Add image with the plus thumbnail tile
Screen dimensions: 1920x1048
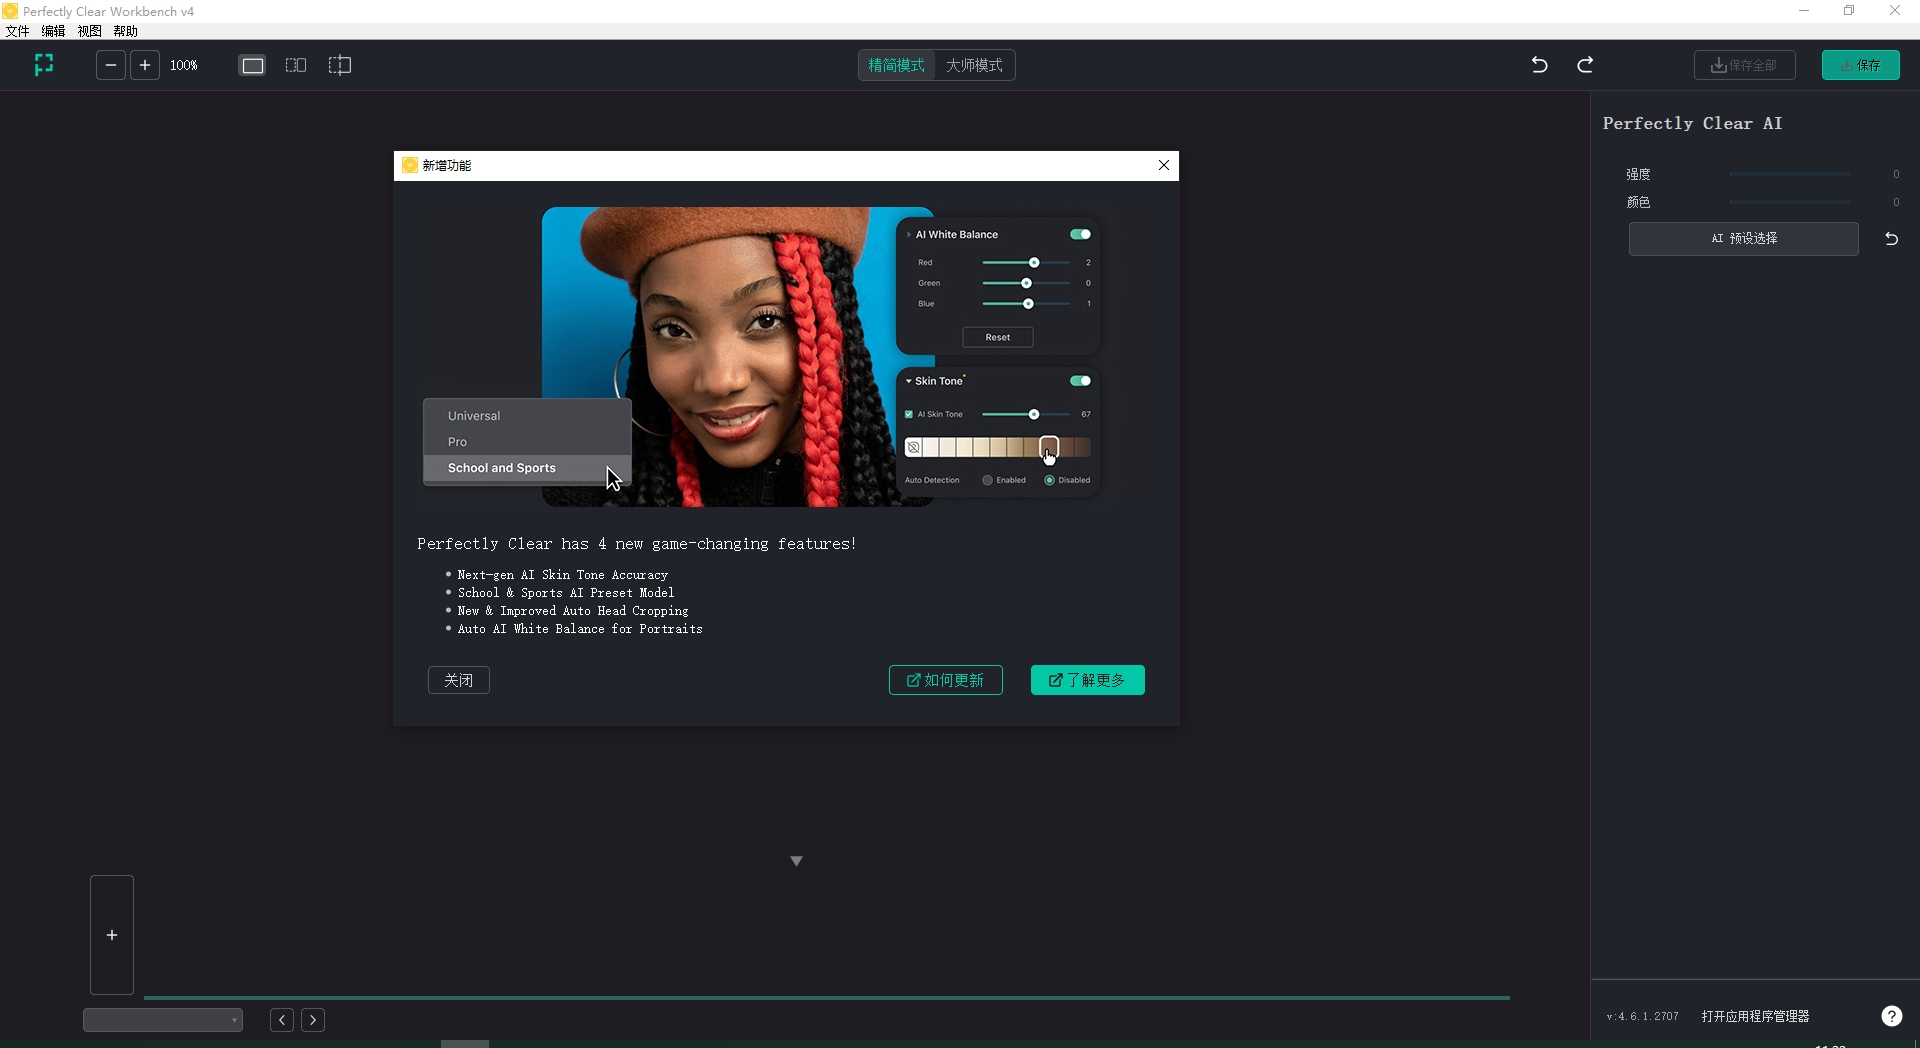click(x=112, y=935)
